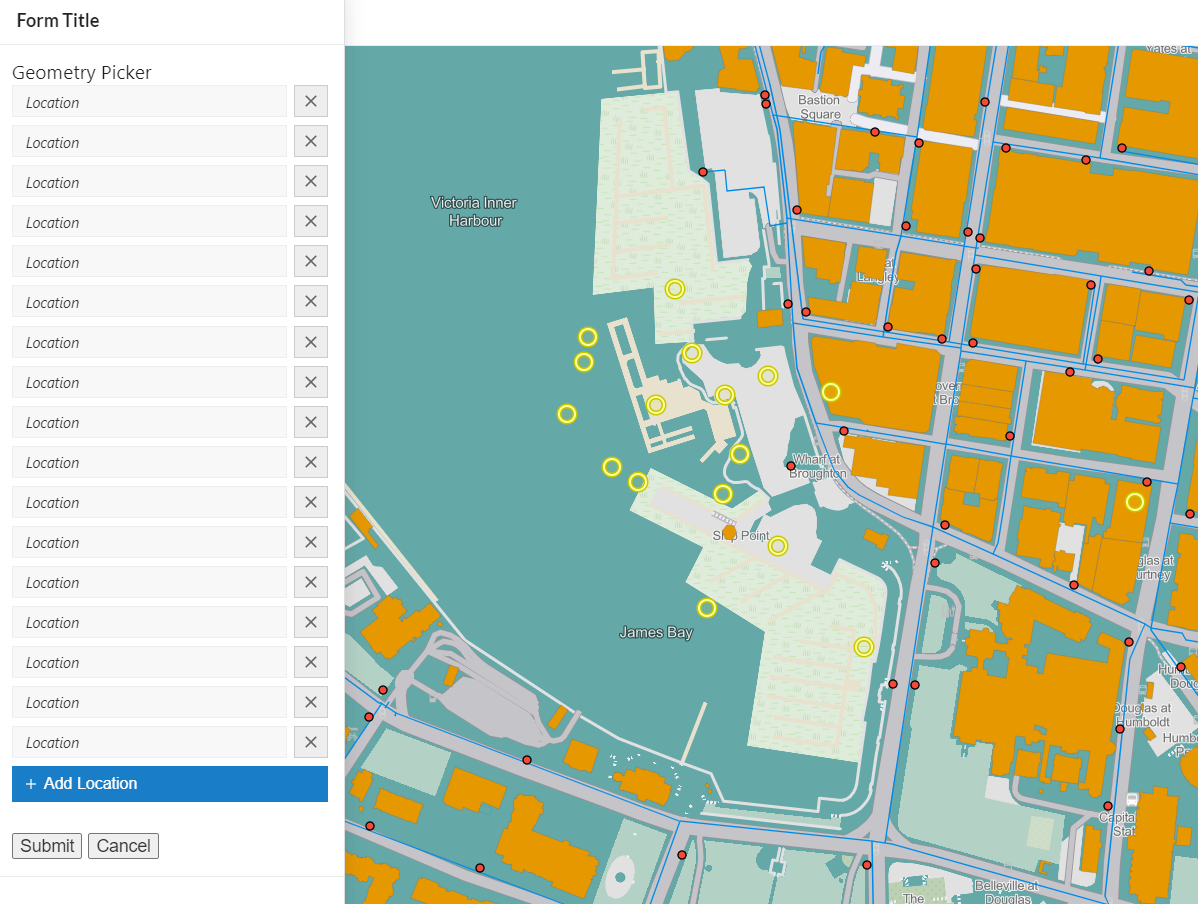This screenshot has height=904, width=1198.
Task: Pick the southeasternmost yellow marker in the park
Action: 863,647
